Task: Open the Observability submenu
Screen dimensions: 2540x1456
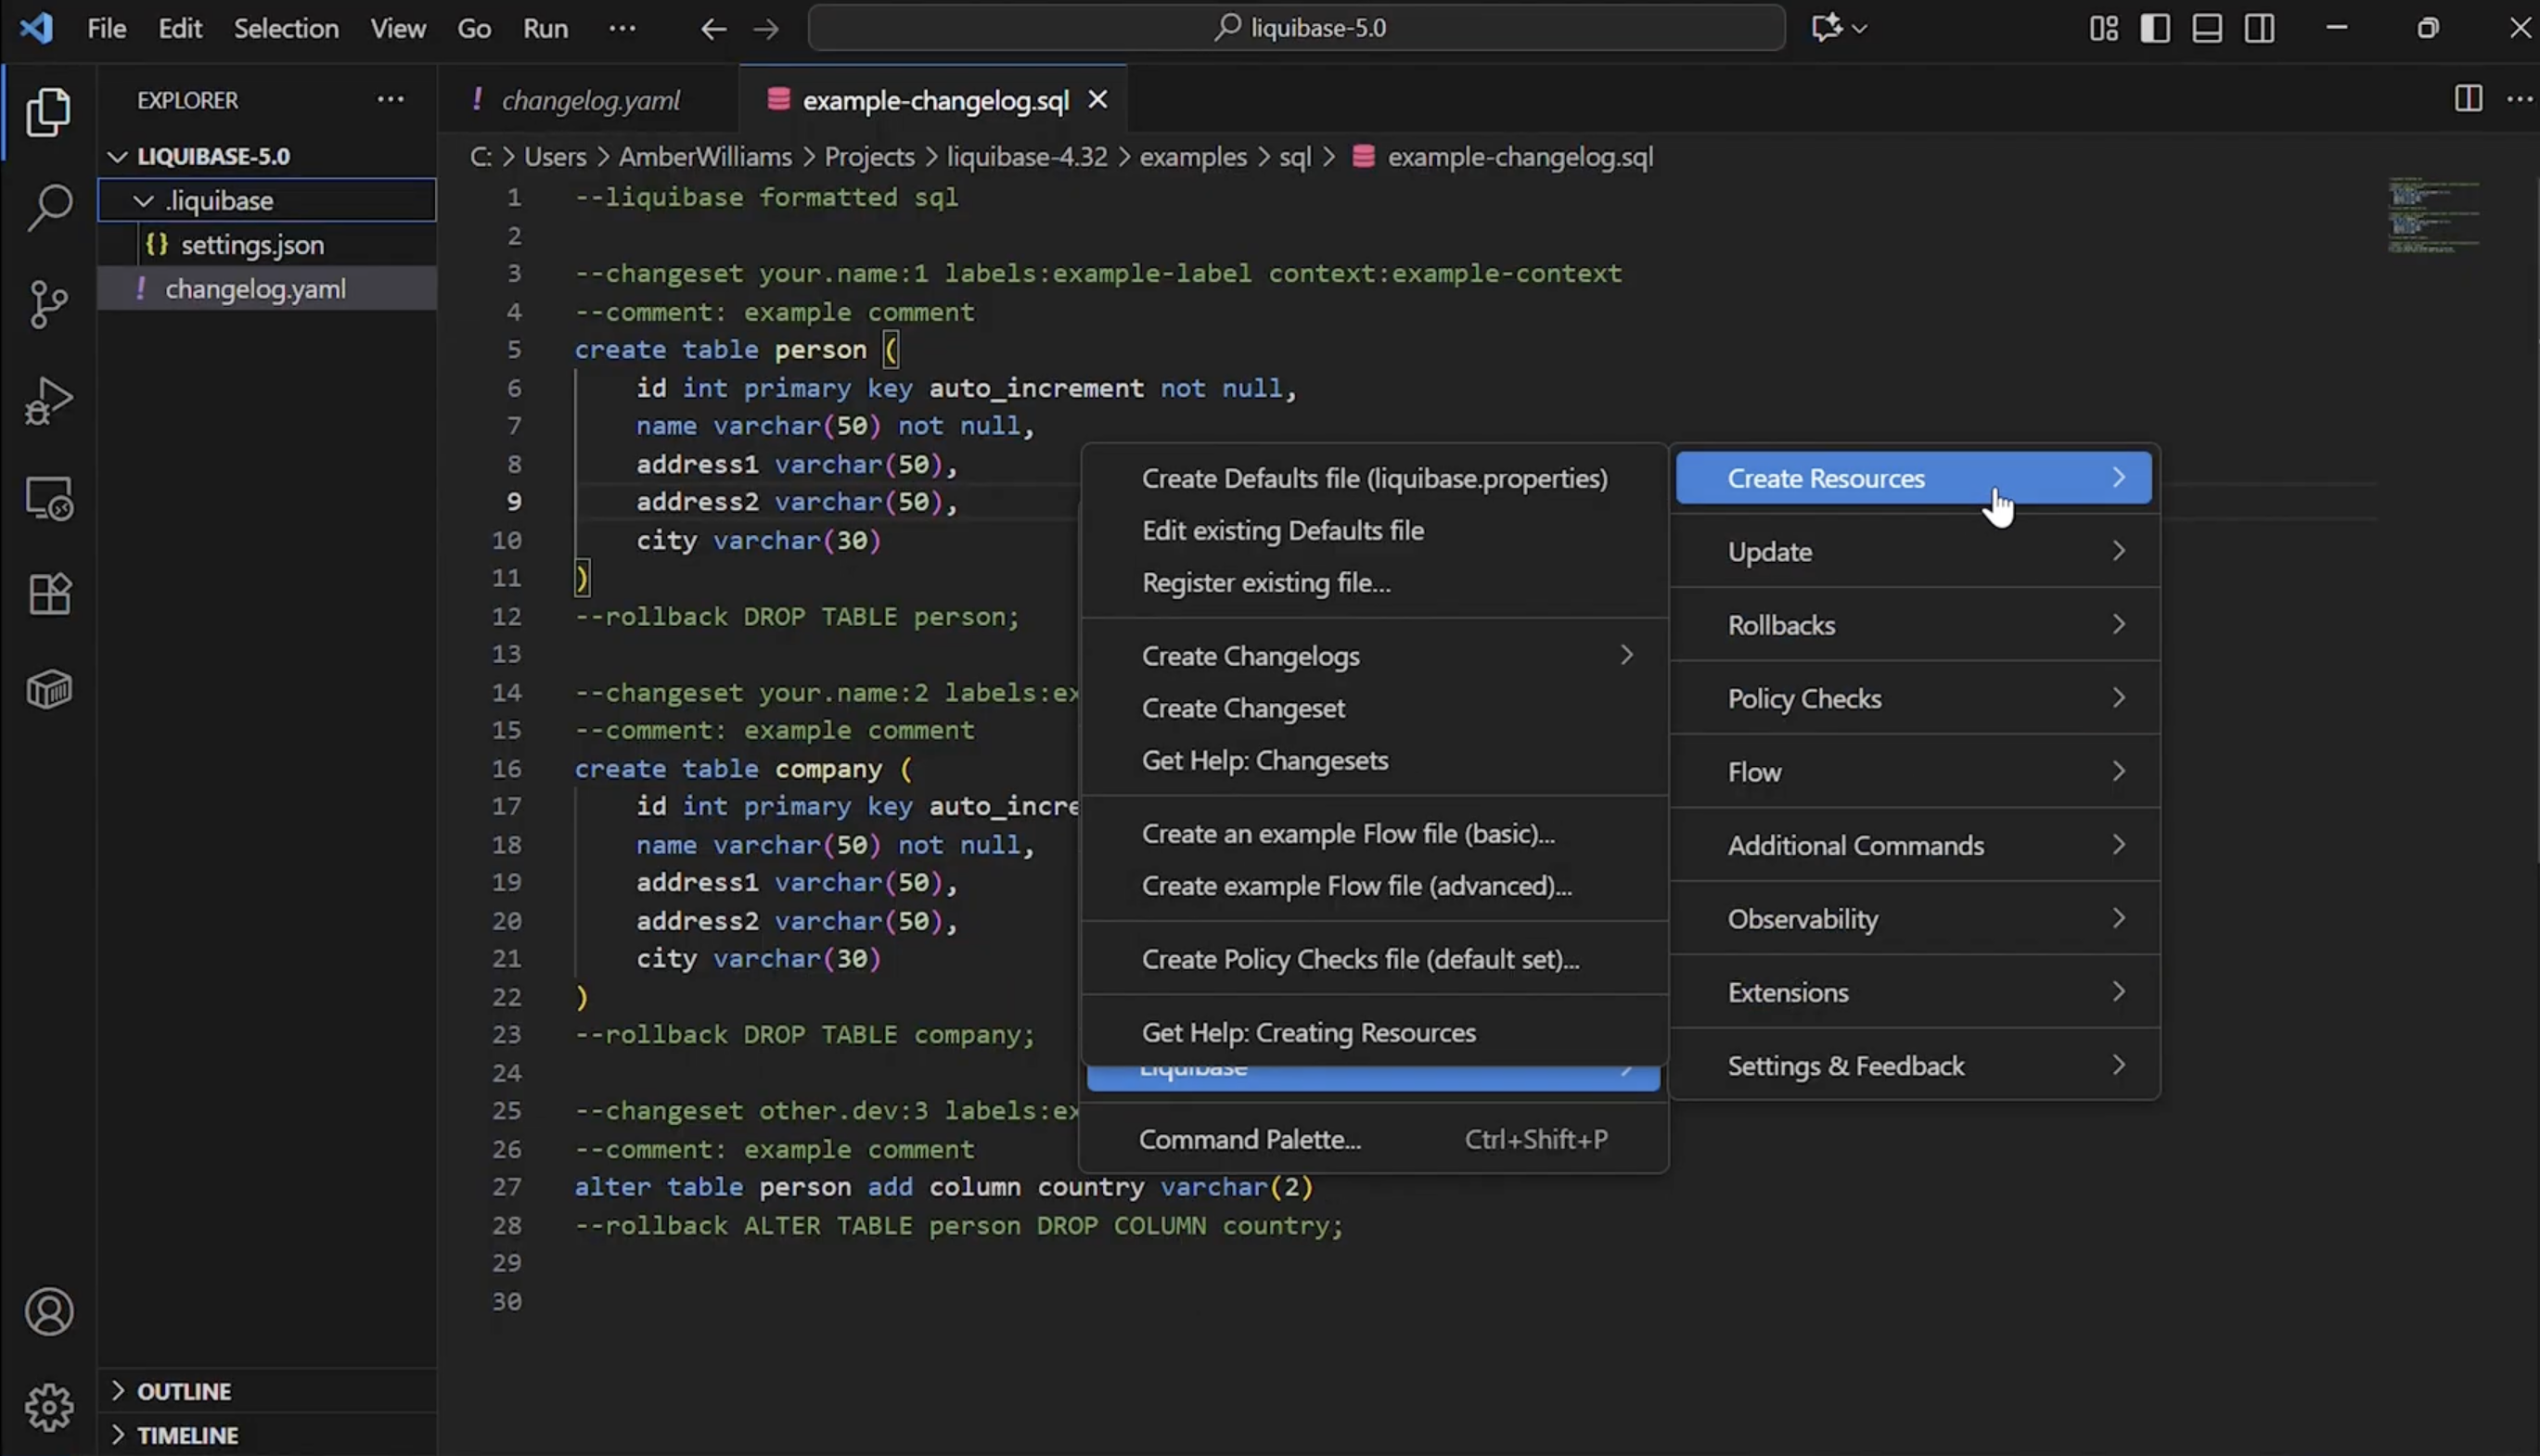Action: pos(1913,919)
